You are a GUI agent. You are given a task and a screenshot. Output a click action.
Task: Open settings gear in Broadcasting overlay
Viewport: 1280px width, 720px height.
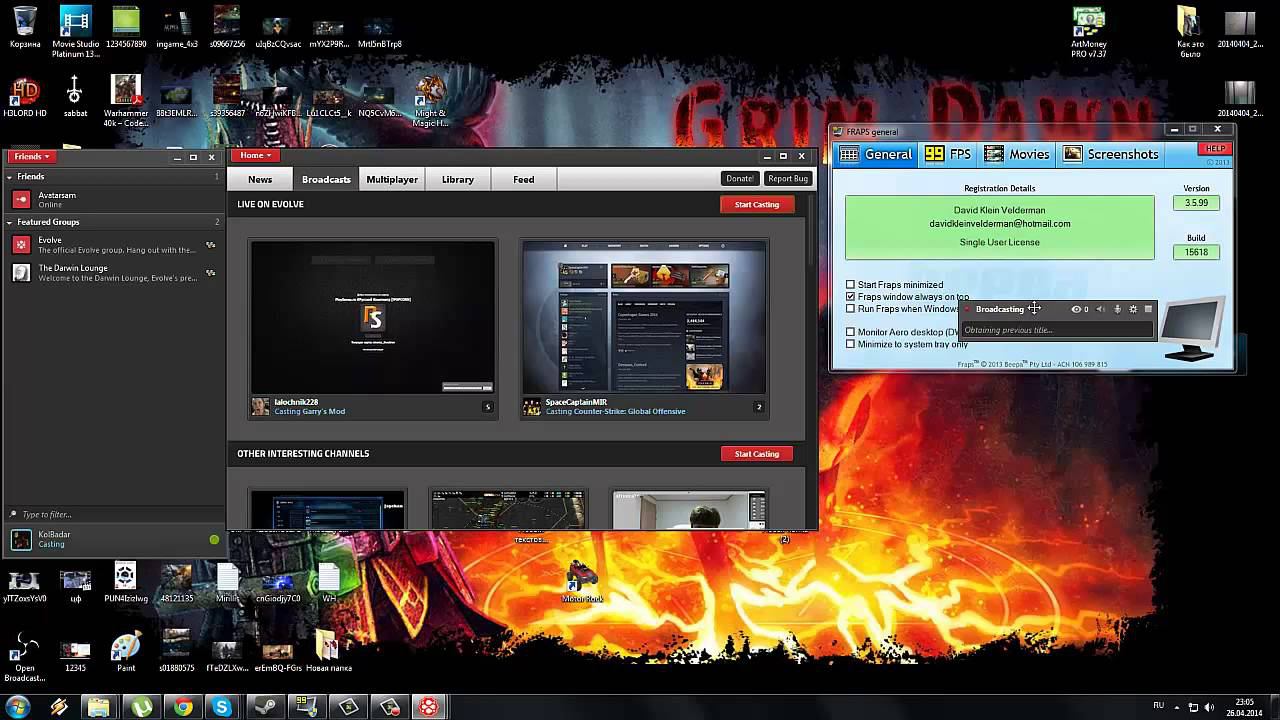(1133, 309)
